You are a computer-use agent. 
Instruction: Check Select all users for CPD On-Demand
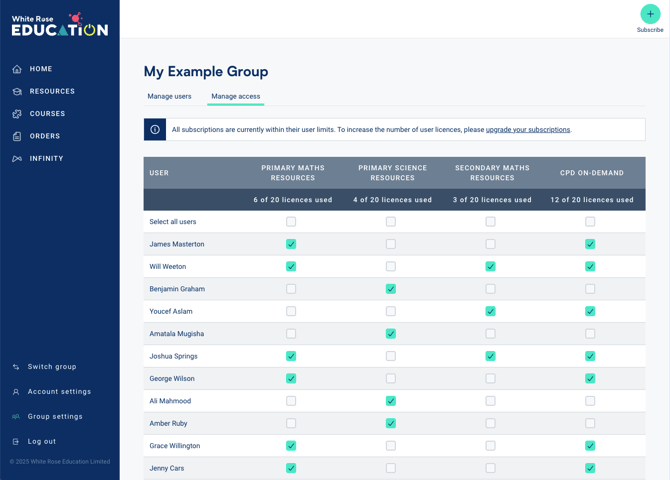(590, 221)
